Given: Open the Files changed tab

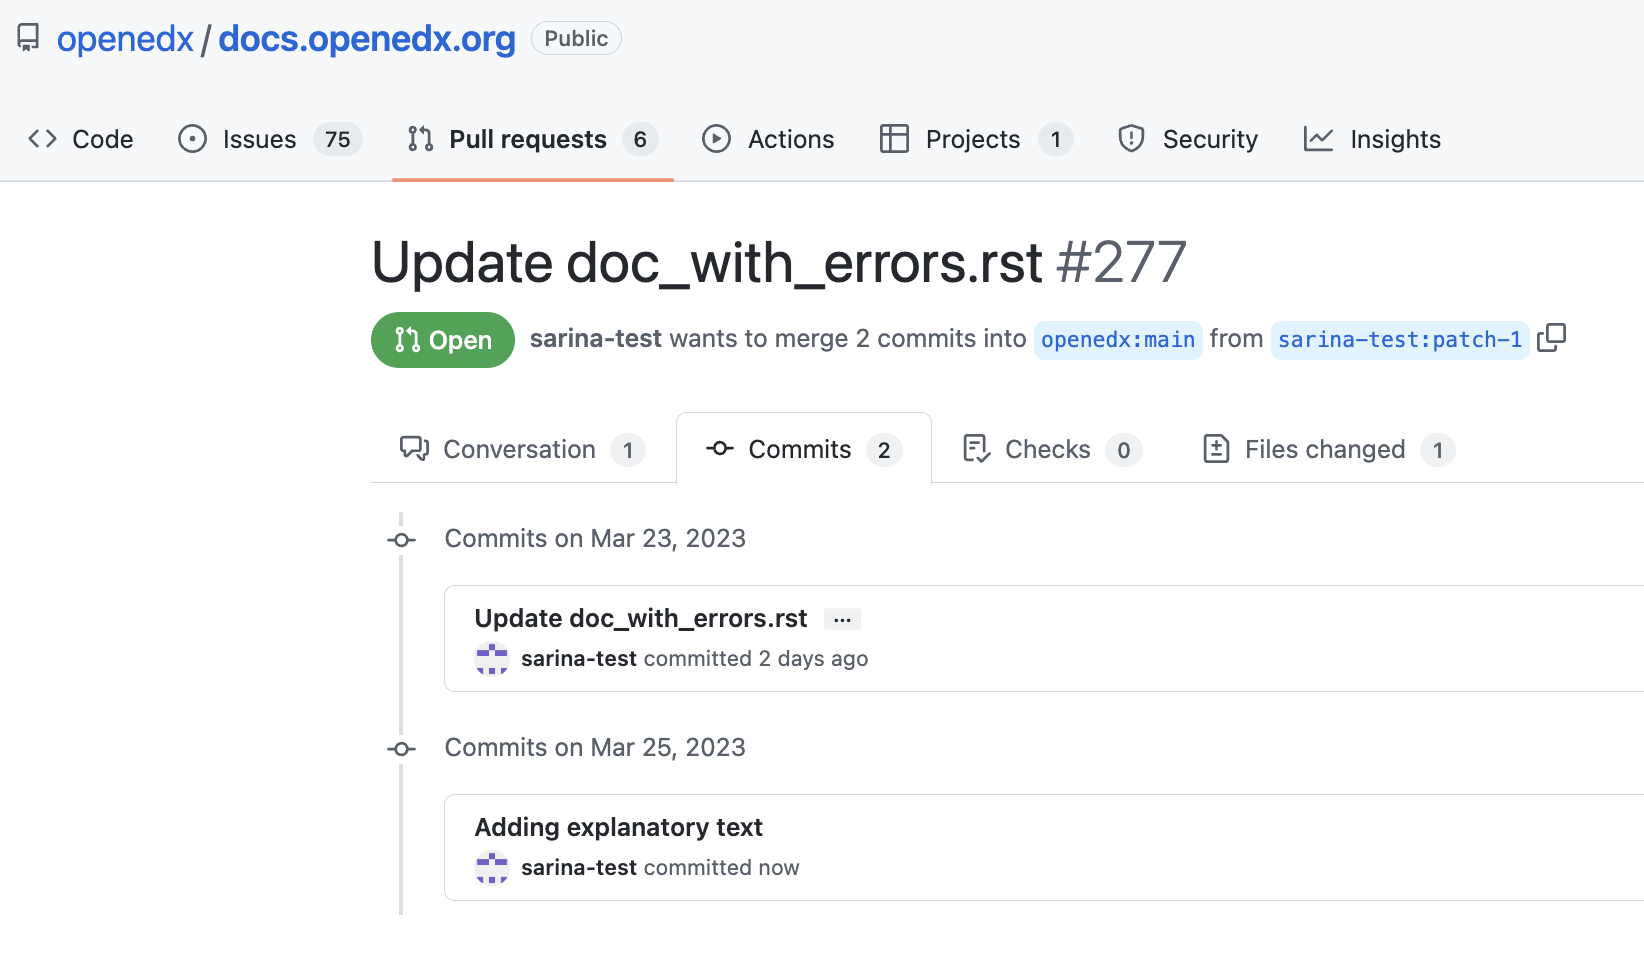Looking at the screenshot, I should pos(1323,449).
